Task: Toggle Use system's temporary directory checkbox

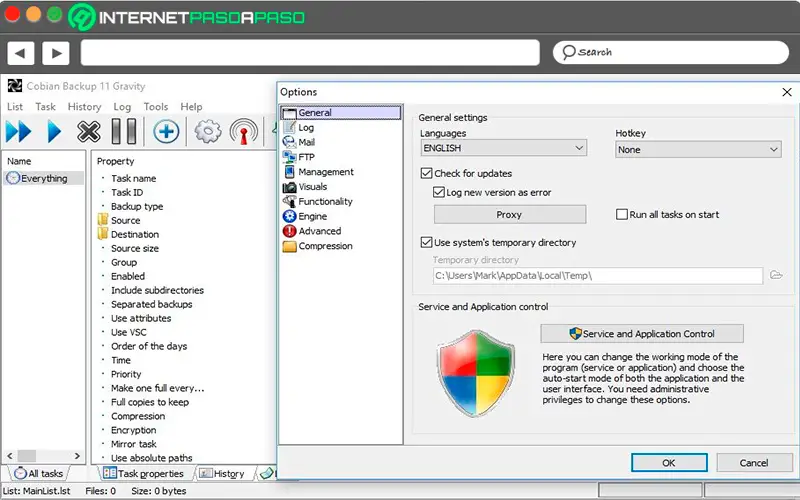Action: (x=427, y=242)
